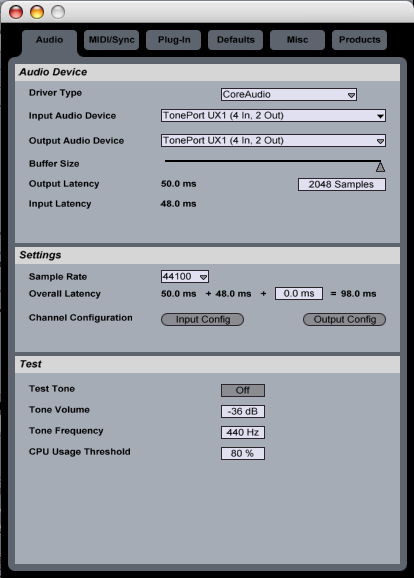
Task: Open the Products tab
Action: point(359,40)
